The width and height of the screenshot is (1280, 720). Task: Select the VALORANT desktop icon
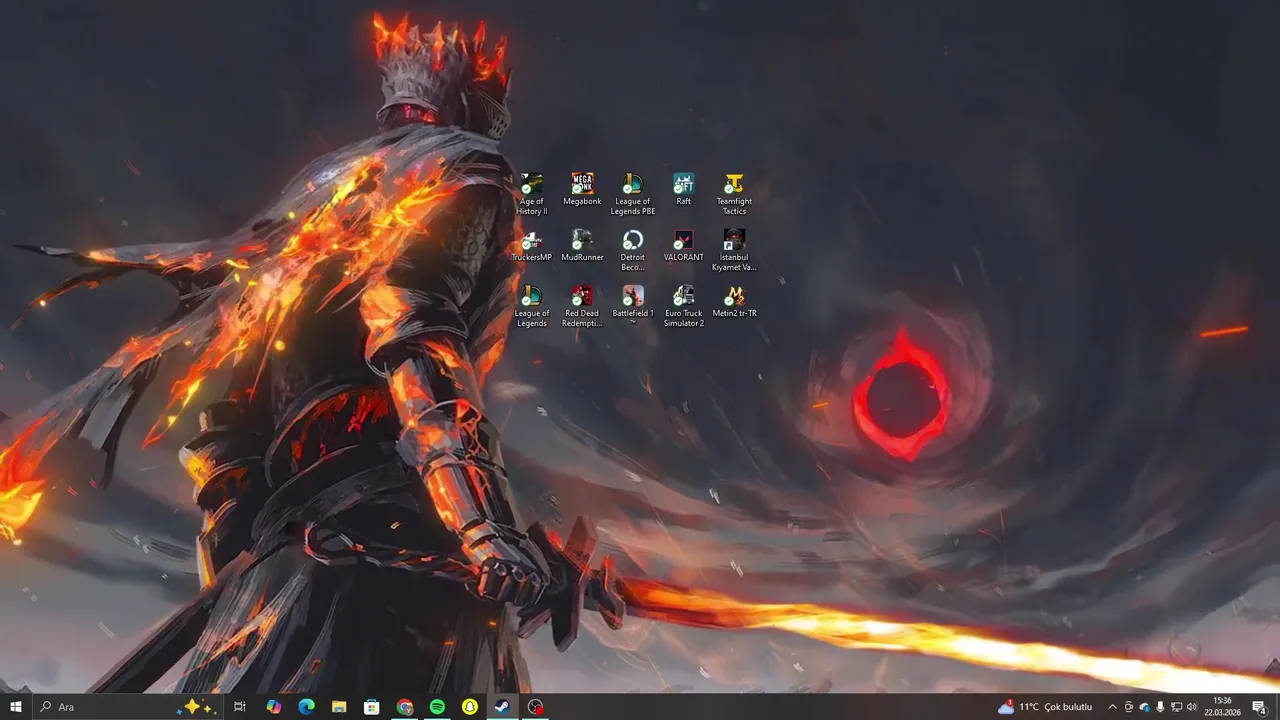click(x=683, y=245)
